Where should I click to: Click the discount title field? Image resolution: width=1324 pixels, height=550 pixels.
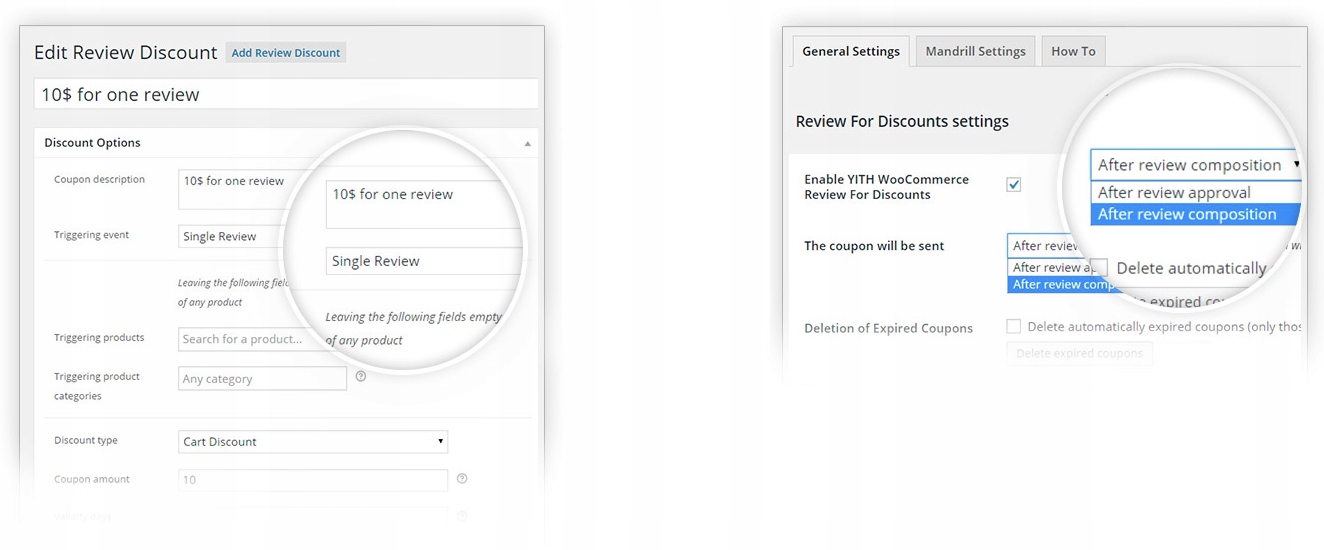pyautogui.click(x=285, y=95)
